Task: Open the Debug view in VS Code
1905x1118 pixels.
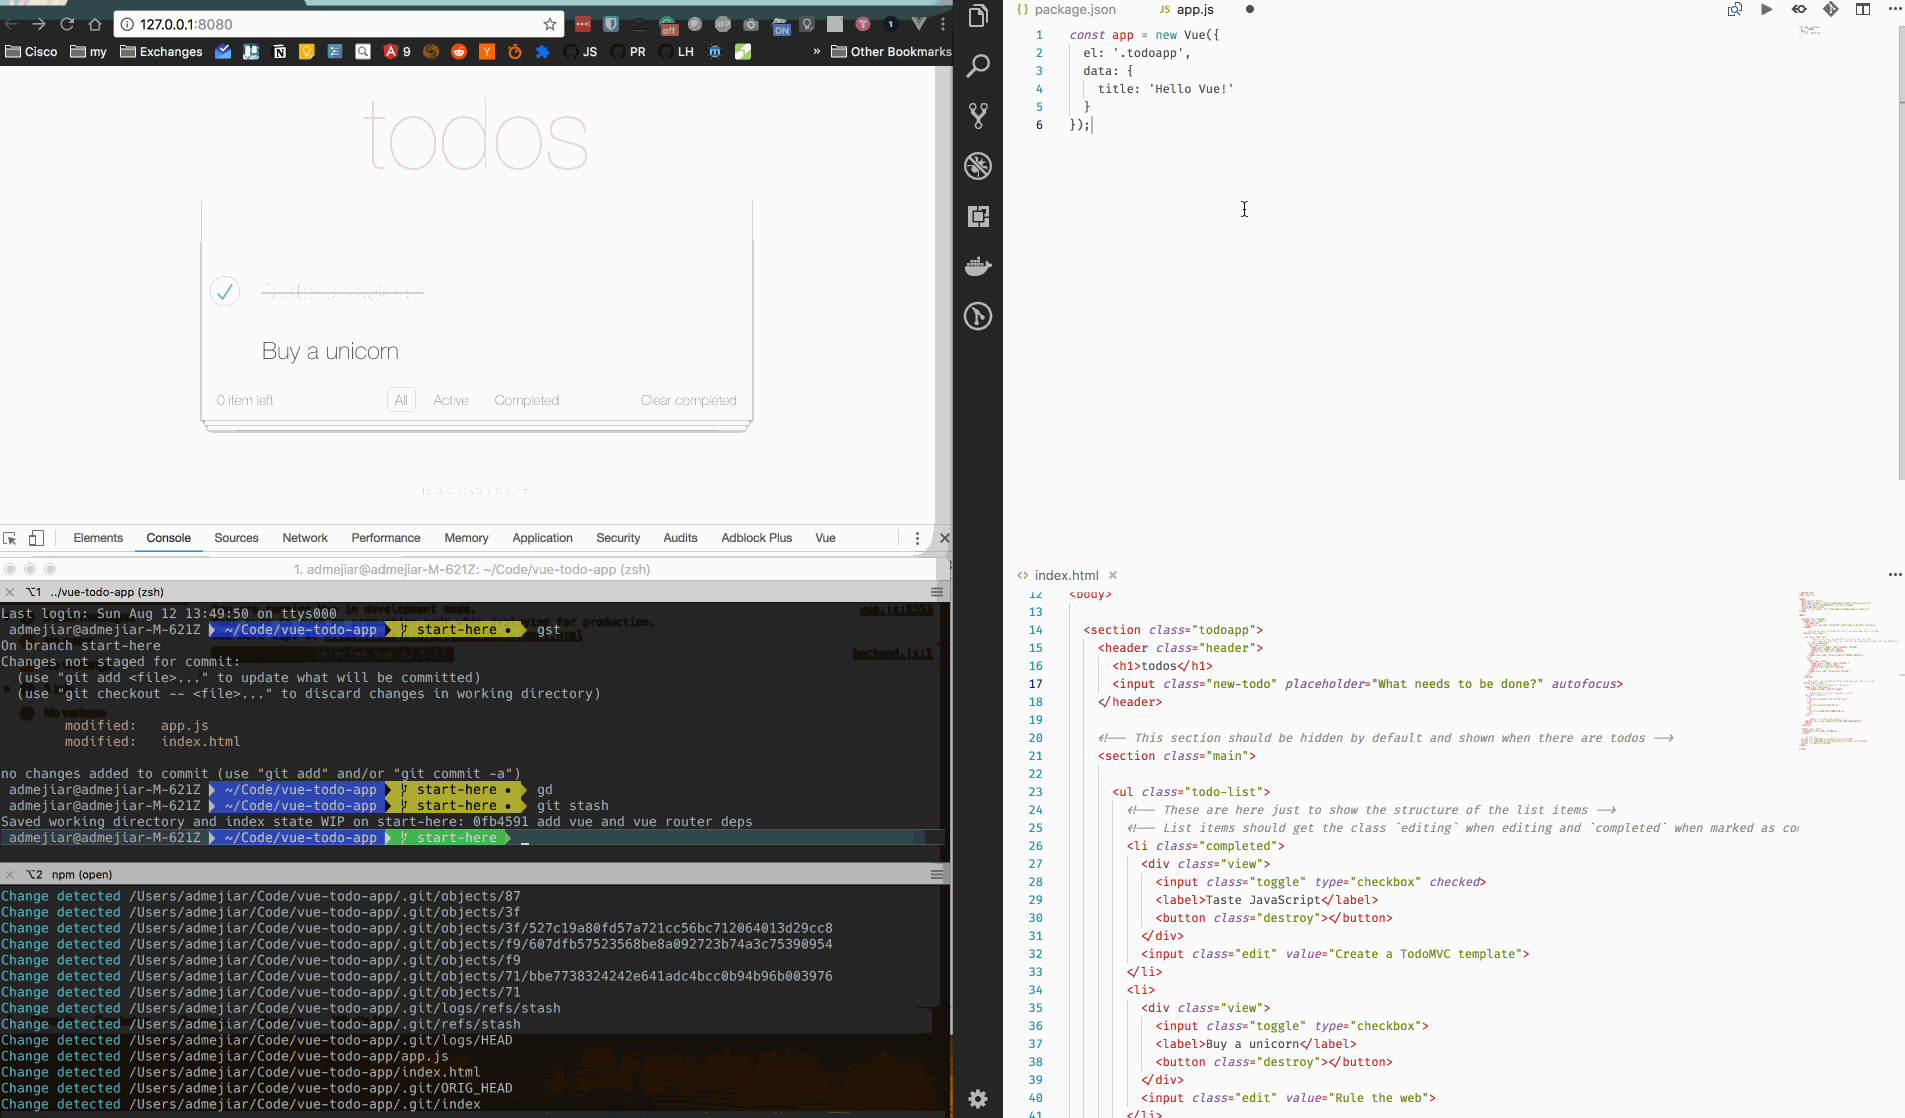Action: coord(978,166)
